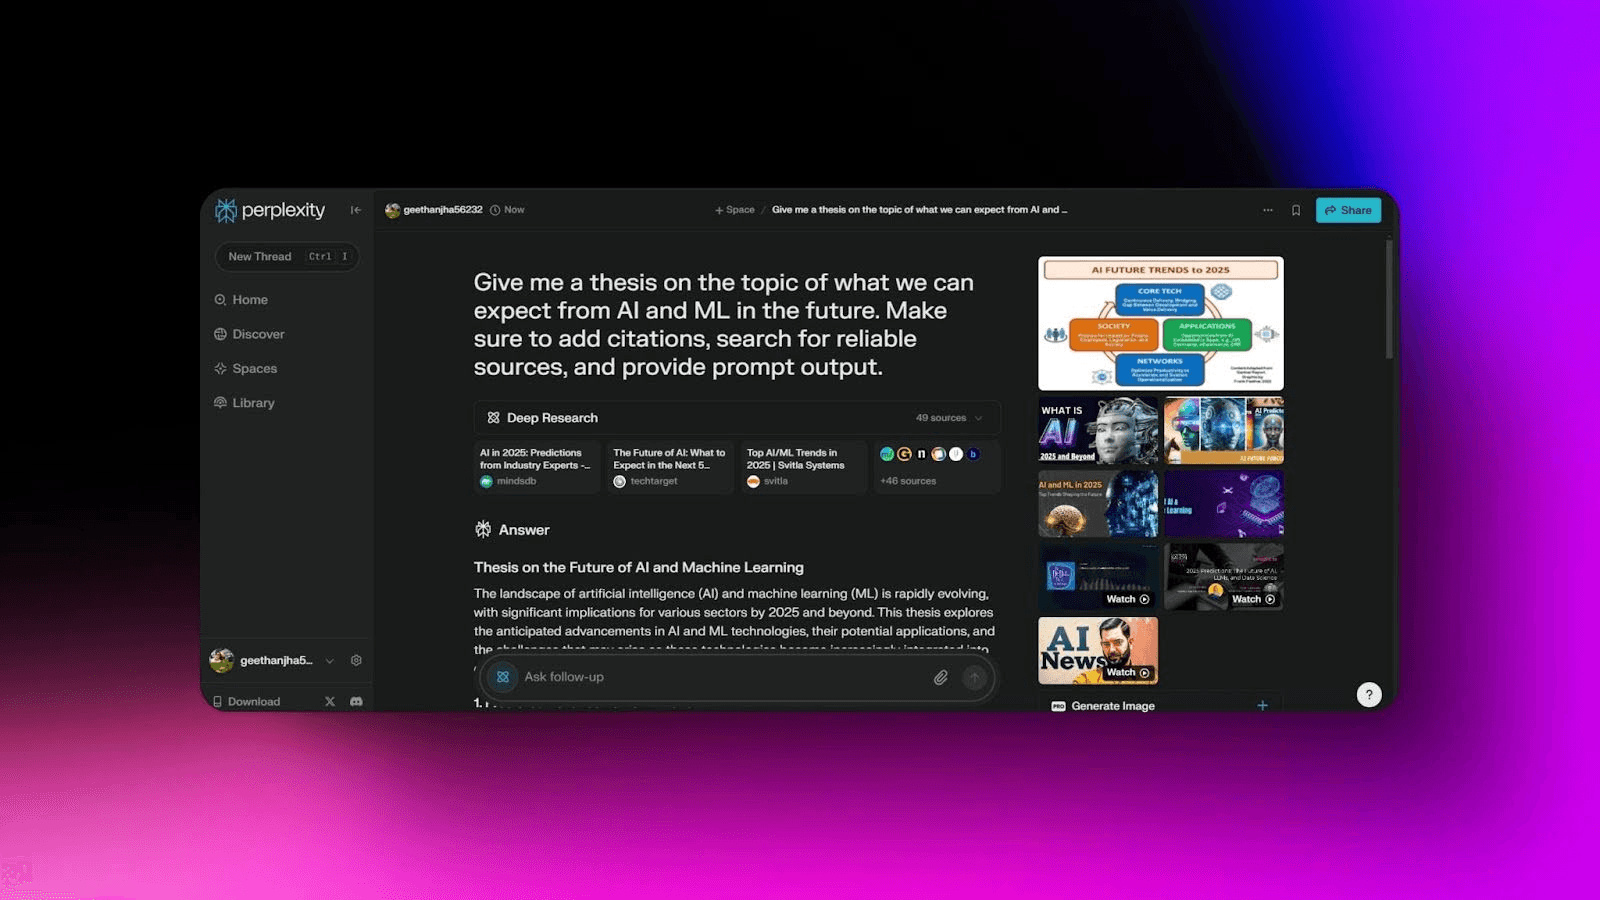Add this thread to a Space

point(735,210)
